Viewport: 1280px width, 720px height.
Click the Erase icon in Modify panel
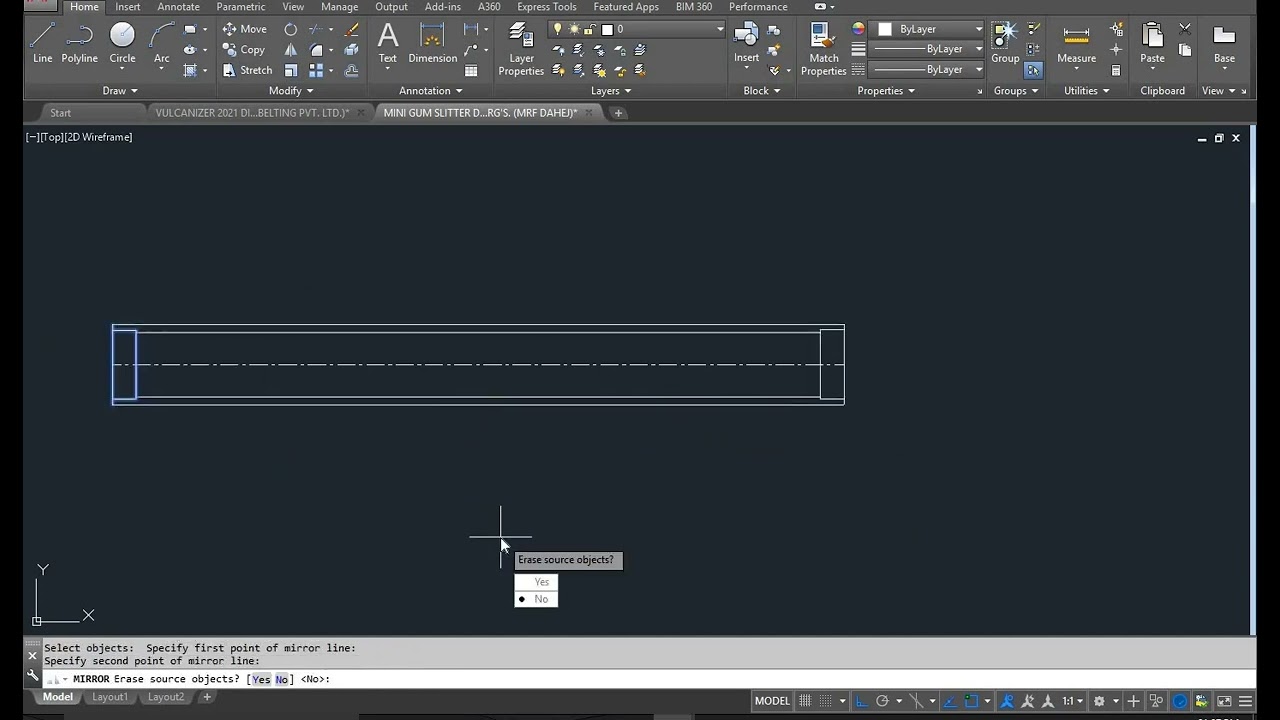click(351, 29)
